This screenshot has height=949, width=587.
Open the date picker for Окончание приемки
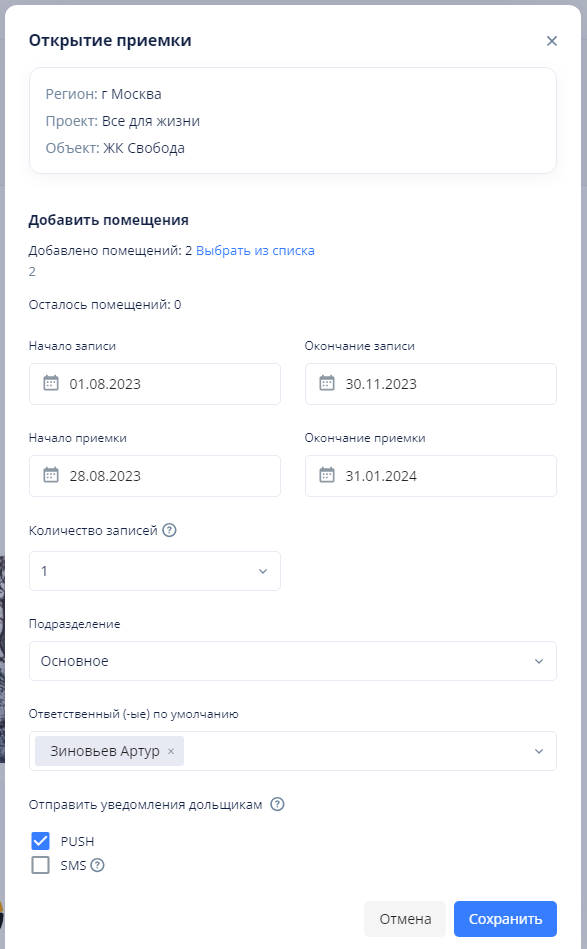tap(325, 476)
